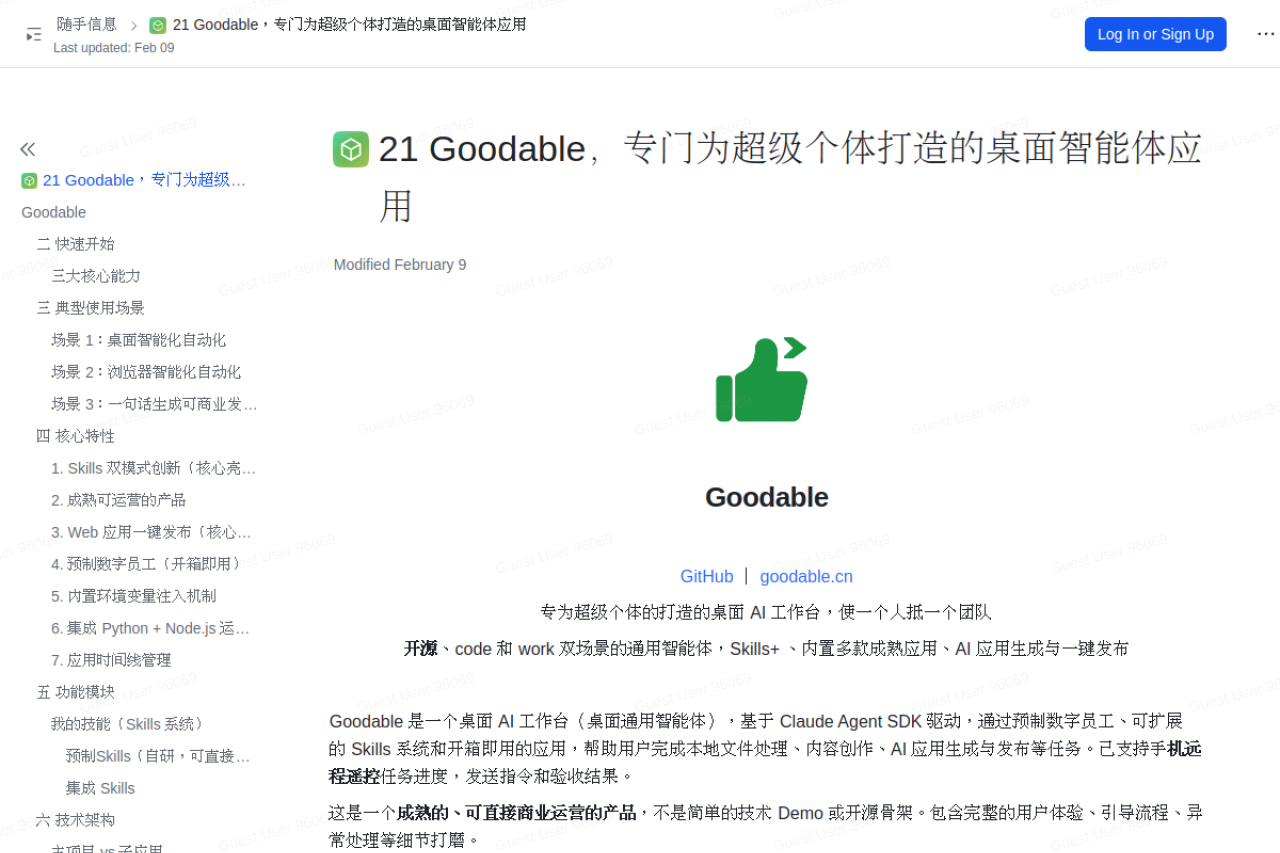Open 2. 成熟可运营的产品 outline item
Screen dimensions: 1280x853
(118, 500)
